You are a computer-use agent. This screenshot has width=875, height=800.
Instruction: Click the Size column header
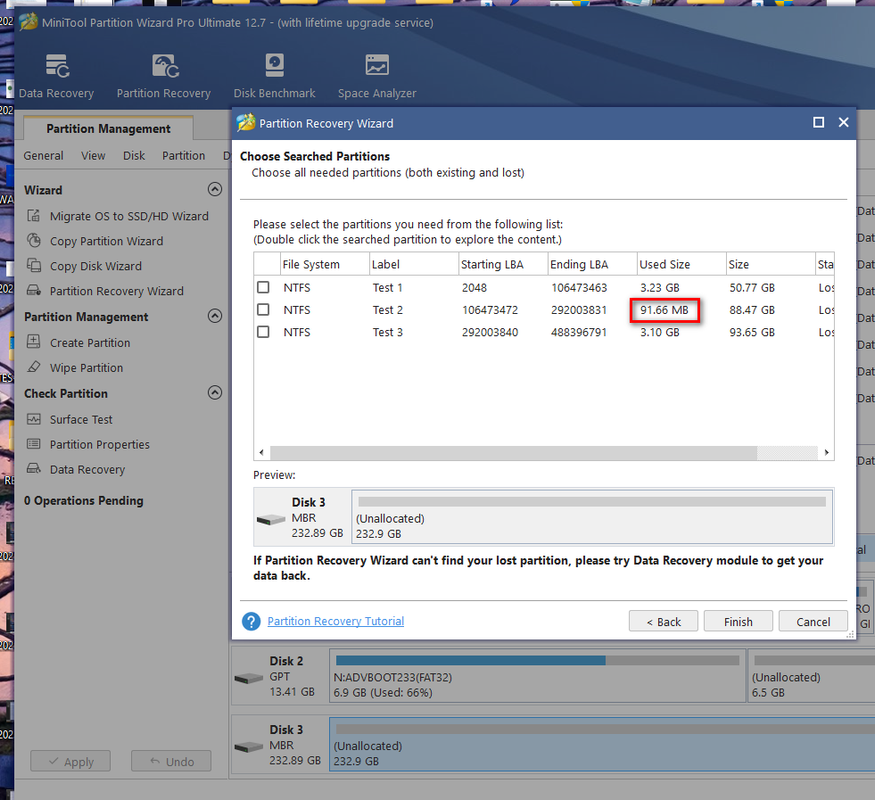point(771,264)
